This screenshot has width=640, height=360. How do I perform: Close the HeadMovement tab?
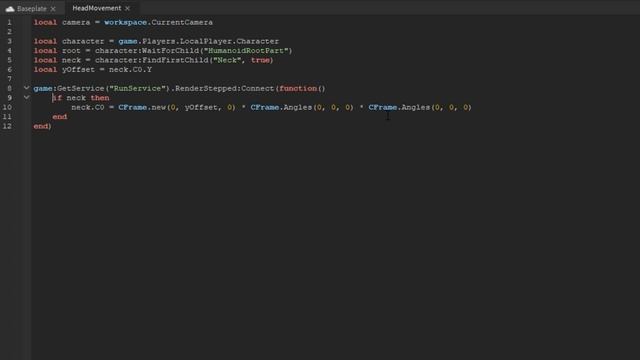[127, 8]
